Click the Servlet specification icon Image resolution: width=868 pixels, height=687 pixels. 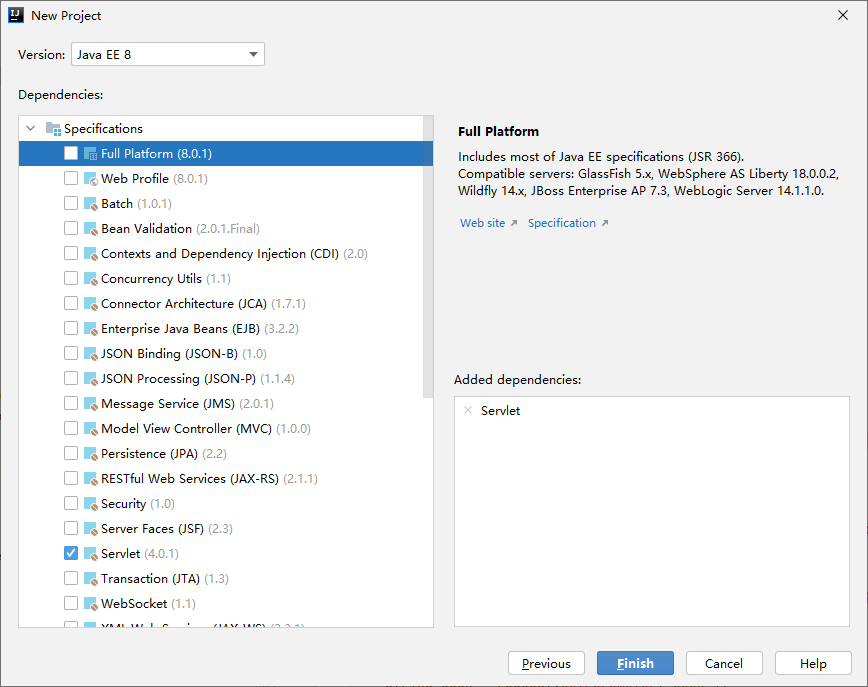pyautogui.click(x=91, y=554)
